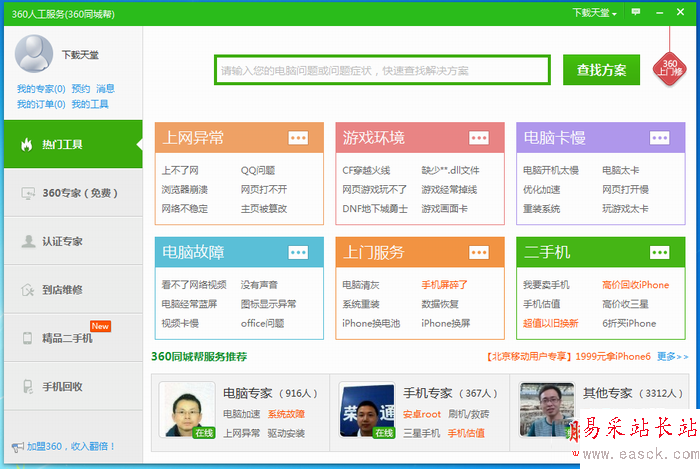The image size is (700, 469).
Task: Click the wrench icon beside 到店维修
Action: [27, 290]
